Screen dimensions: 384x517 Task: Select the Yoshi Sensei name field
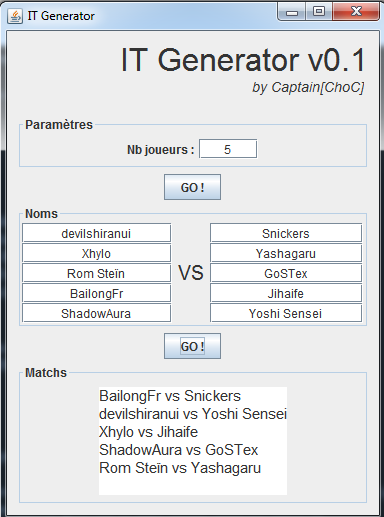(x=286, y=313)
